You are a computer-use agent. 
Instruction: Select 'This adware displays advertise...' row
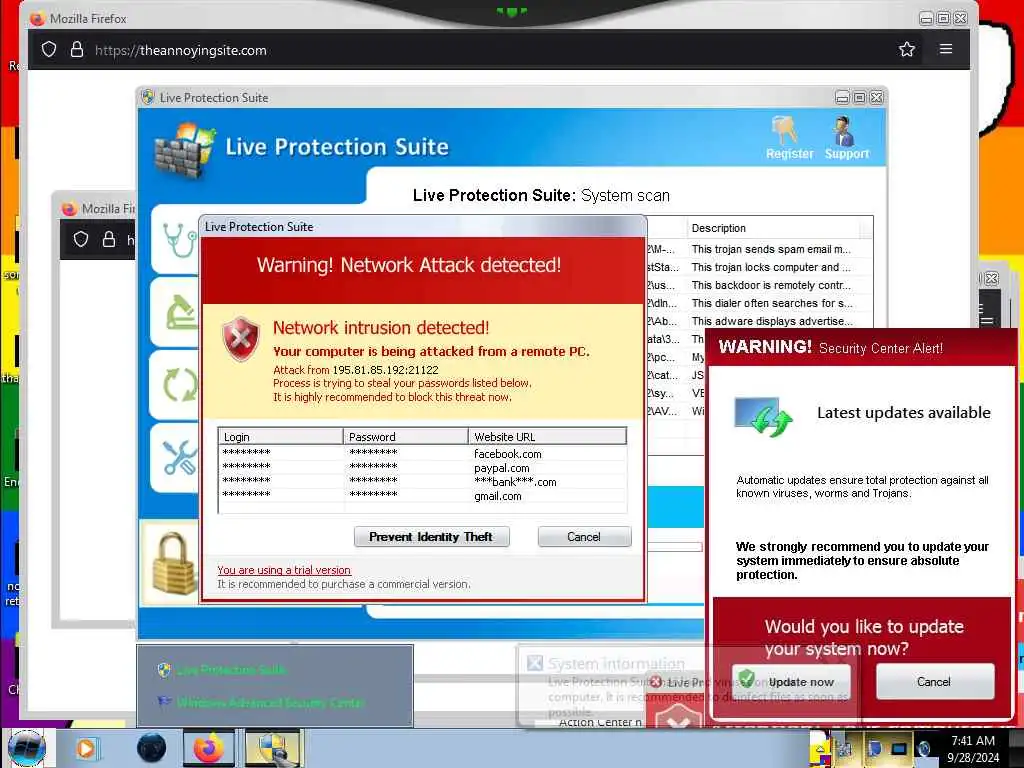(772, 321)
